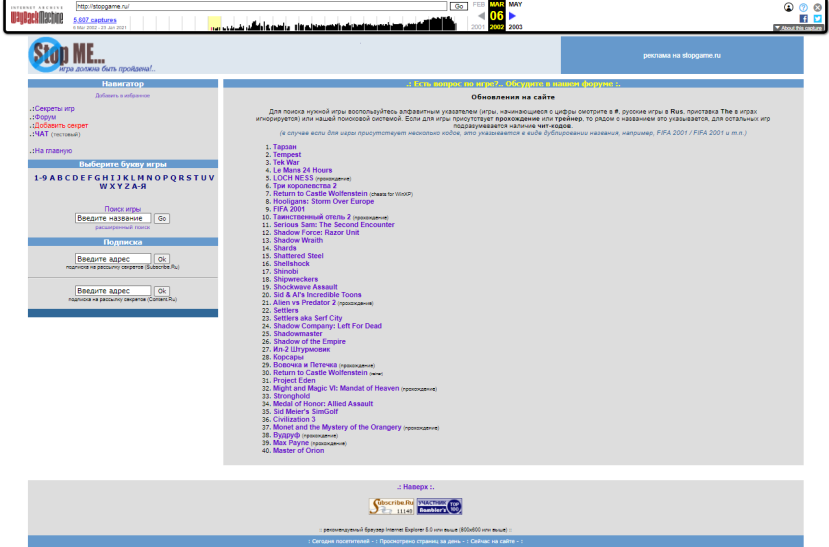Click game search name field
The image size is (829, 547).
(x=113, y=218)
